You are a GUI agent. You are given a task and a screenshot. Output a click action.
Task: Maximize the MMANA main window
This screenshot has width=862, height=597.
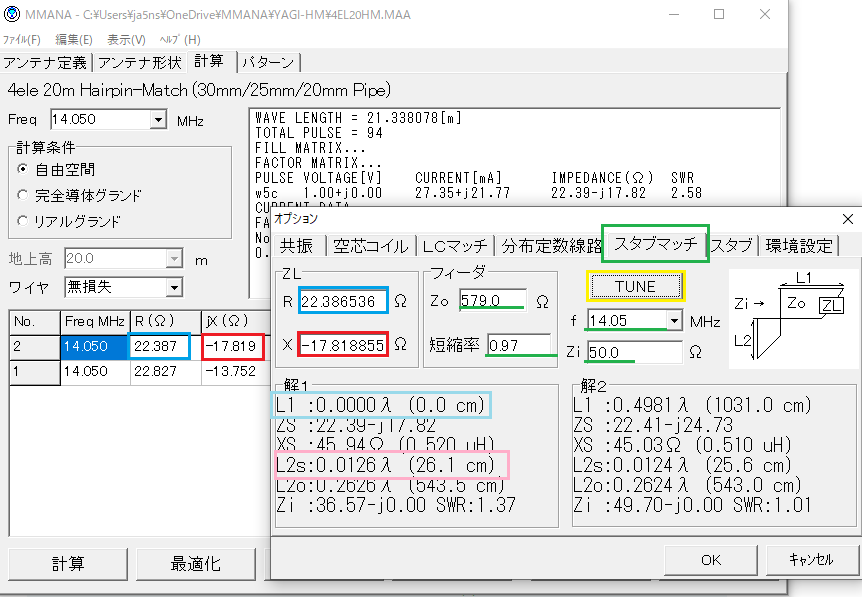(x=718, y=16)
